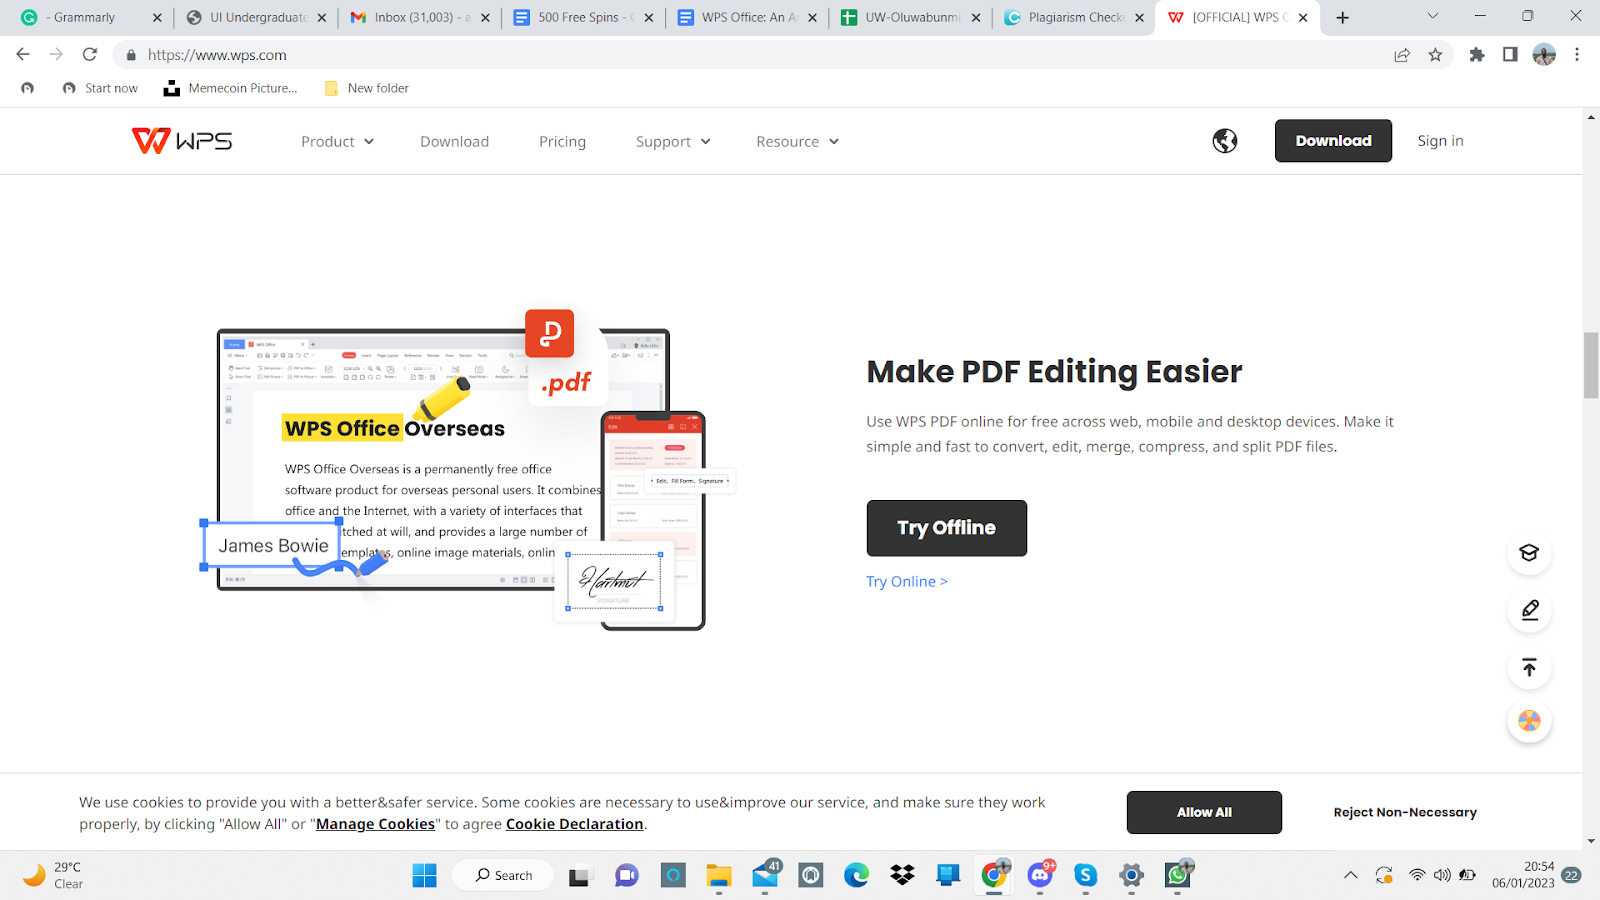Close the Plagiarism Checker tab
The image size is (1600, 900).
click(1140, 18)
